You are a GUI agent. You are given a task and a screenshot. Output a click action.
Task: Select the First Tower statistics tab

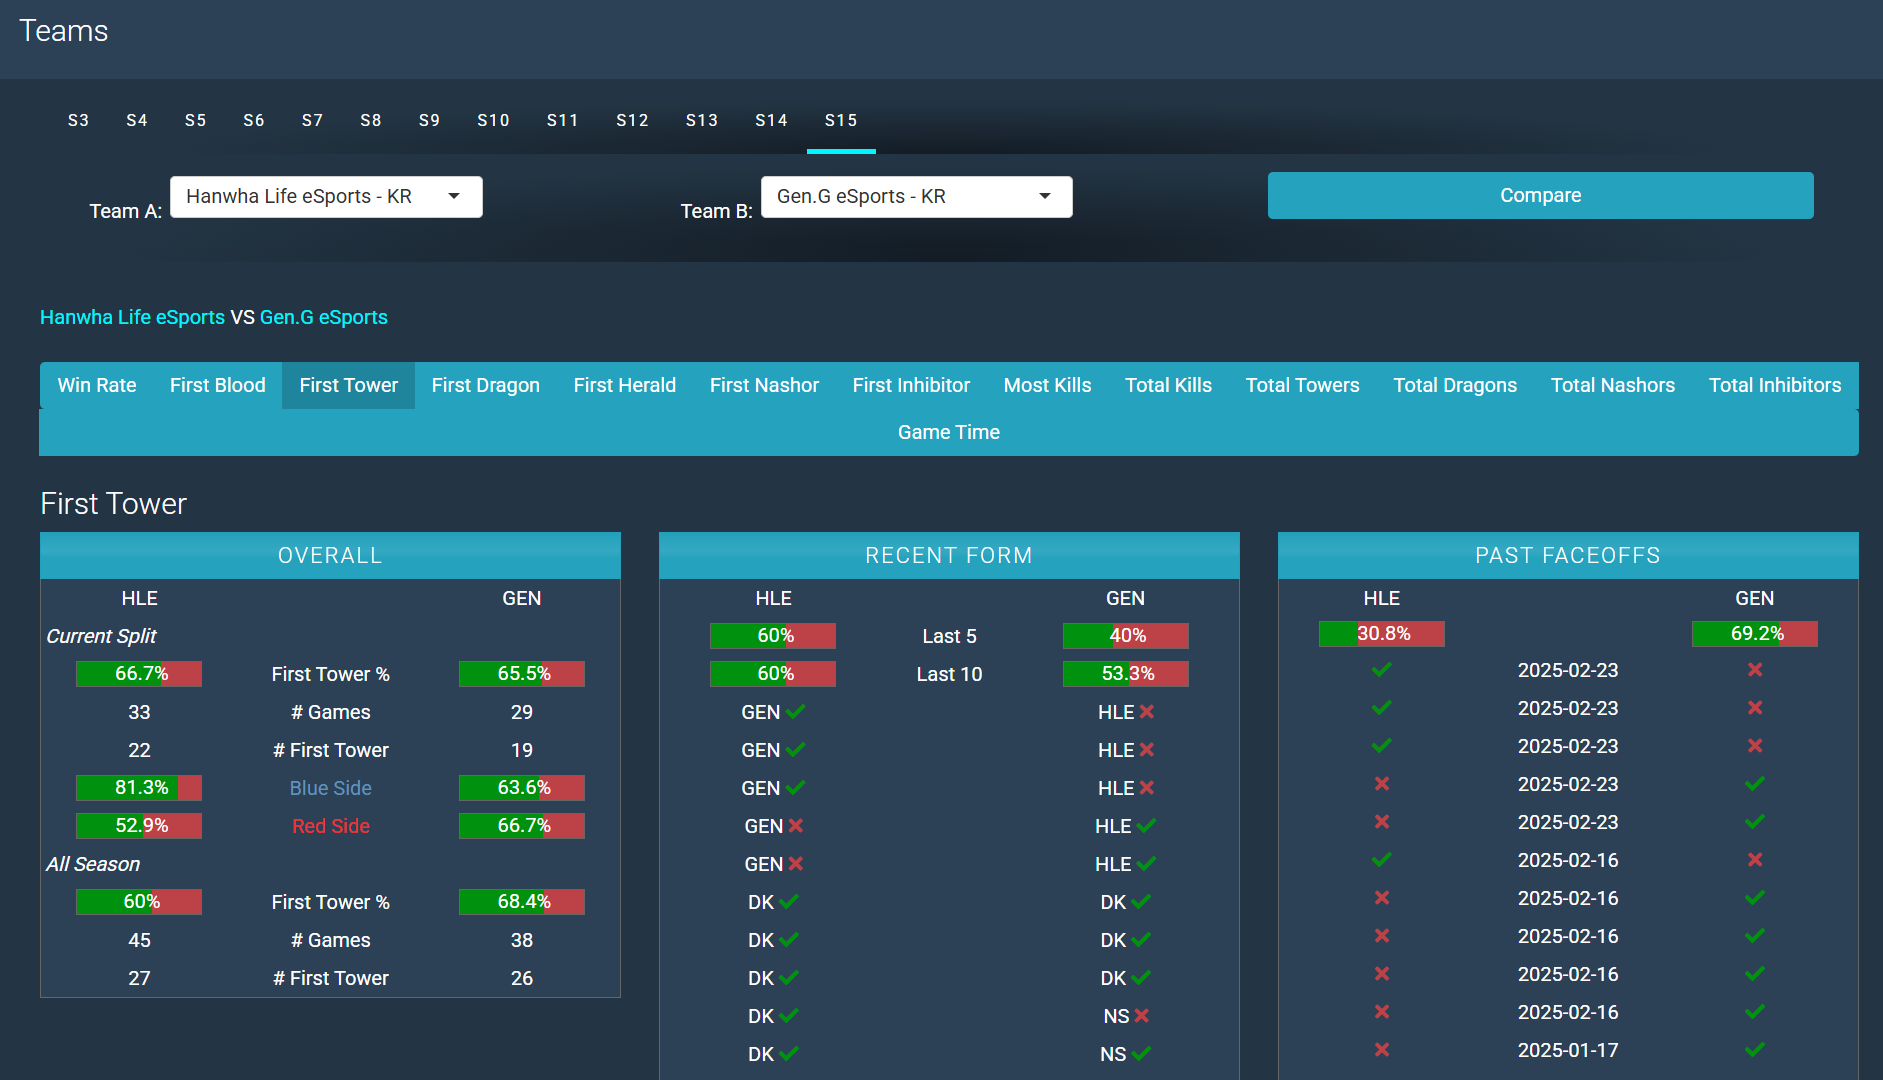coord(349,385)
